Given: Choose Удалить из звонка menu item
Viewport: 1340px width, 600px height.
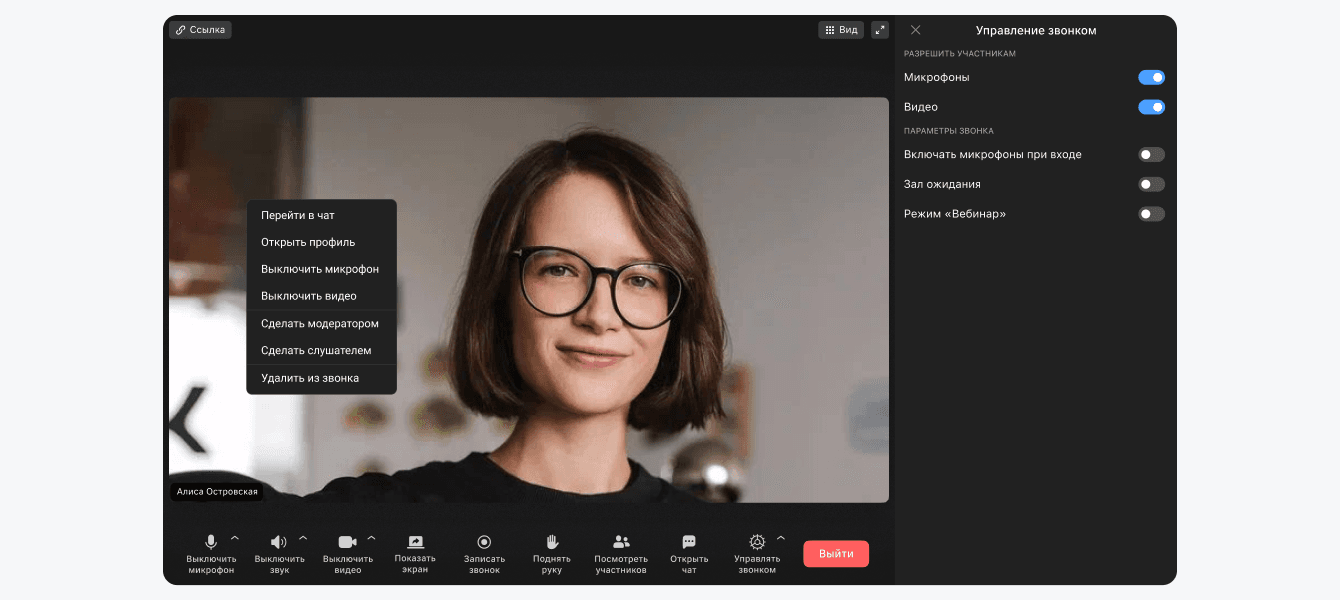Looking at the screenshot, I should click(310, 378).
